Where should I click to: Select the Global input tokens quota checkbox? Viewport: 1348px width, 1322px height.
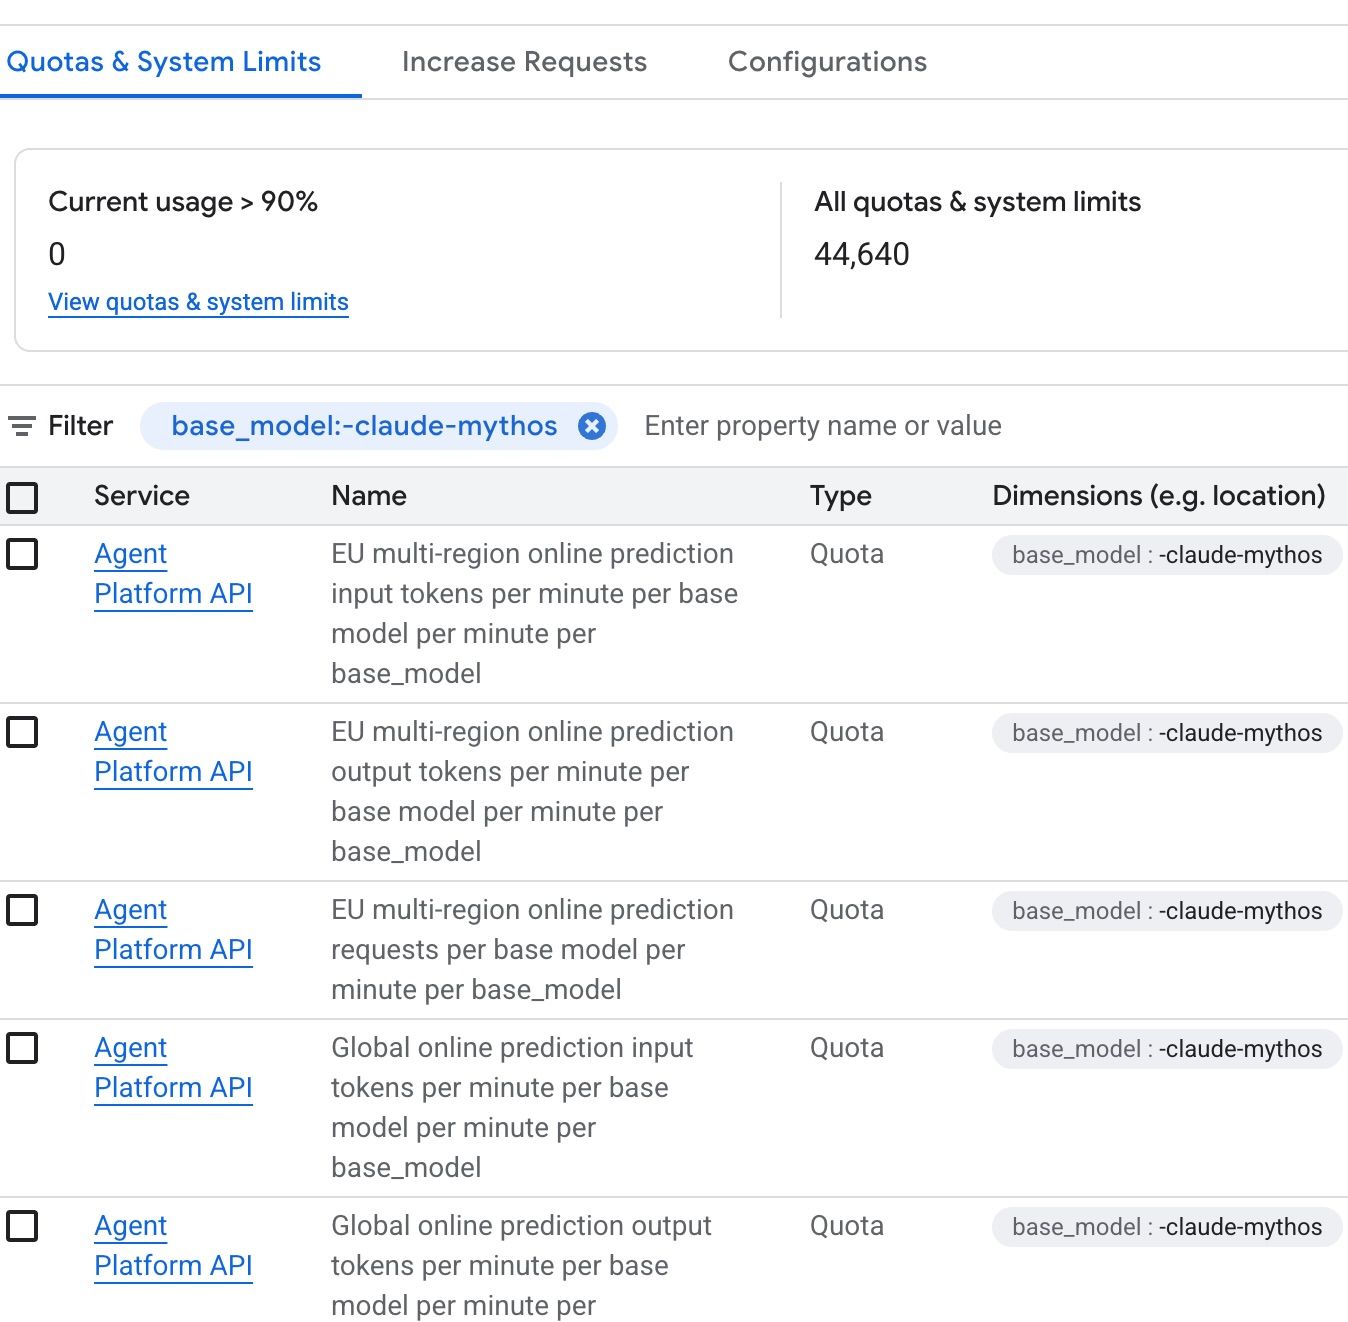(x=22, y=1047)
